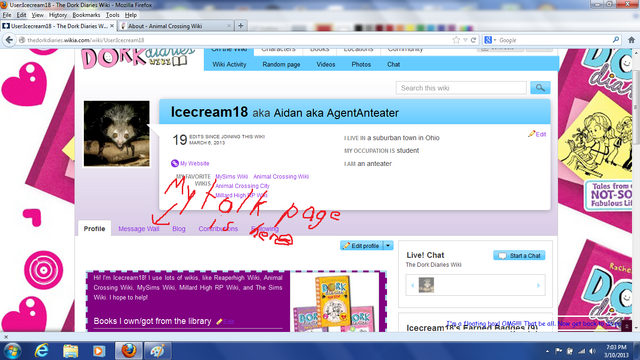Click the My Website globe icon
Image resolution: width=640 pixels, height=360 pixels.
tap(175, 163)
